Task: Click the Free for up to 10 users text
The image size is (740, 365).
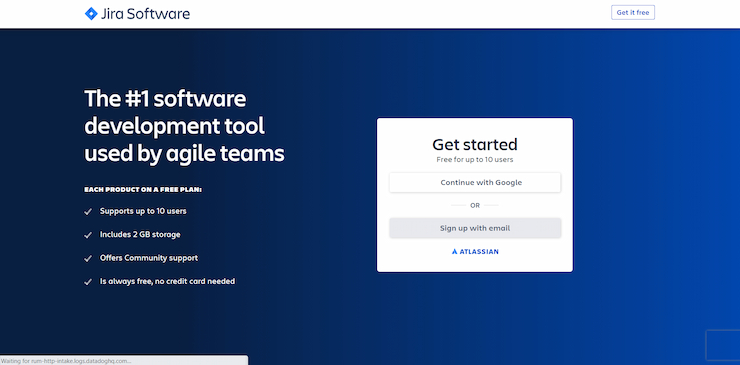Action: tap(475, 160)
